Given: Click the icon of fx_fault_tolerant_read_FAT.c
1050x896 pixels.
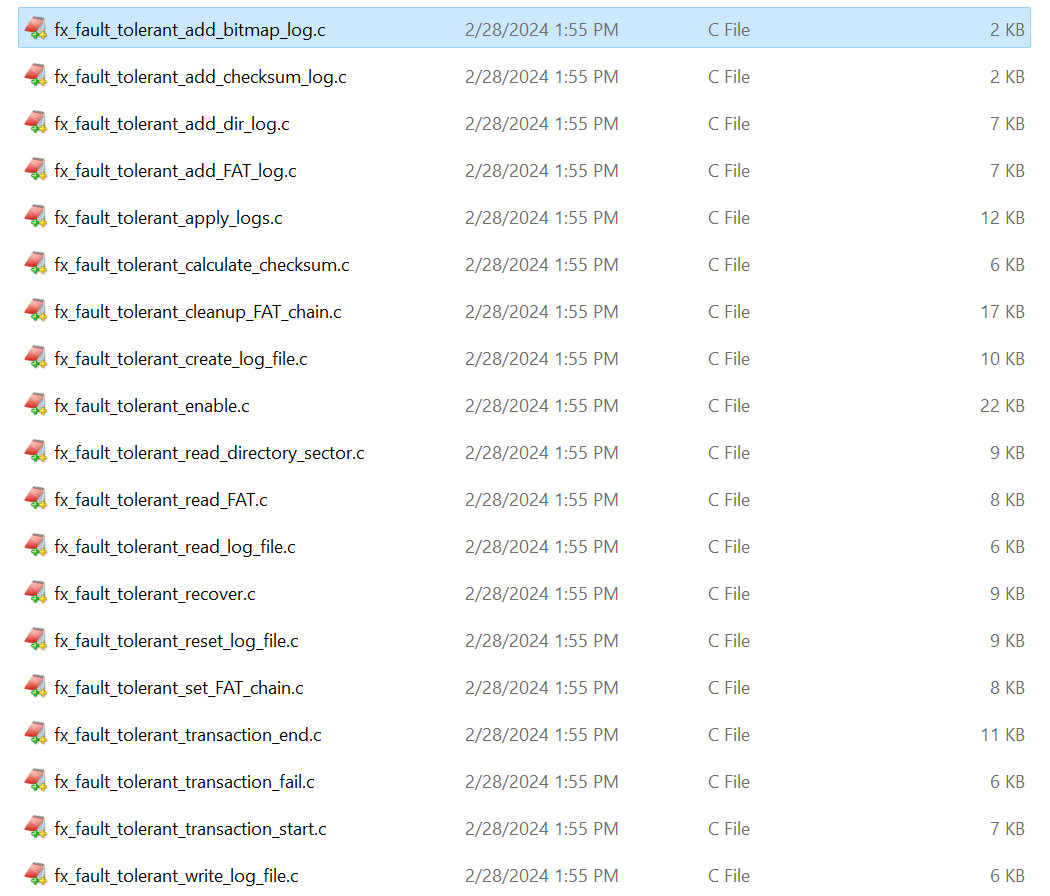Looking at the screenshot, I should click(x=35, y=498).
